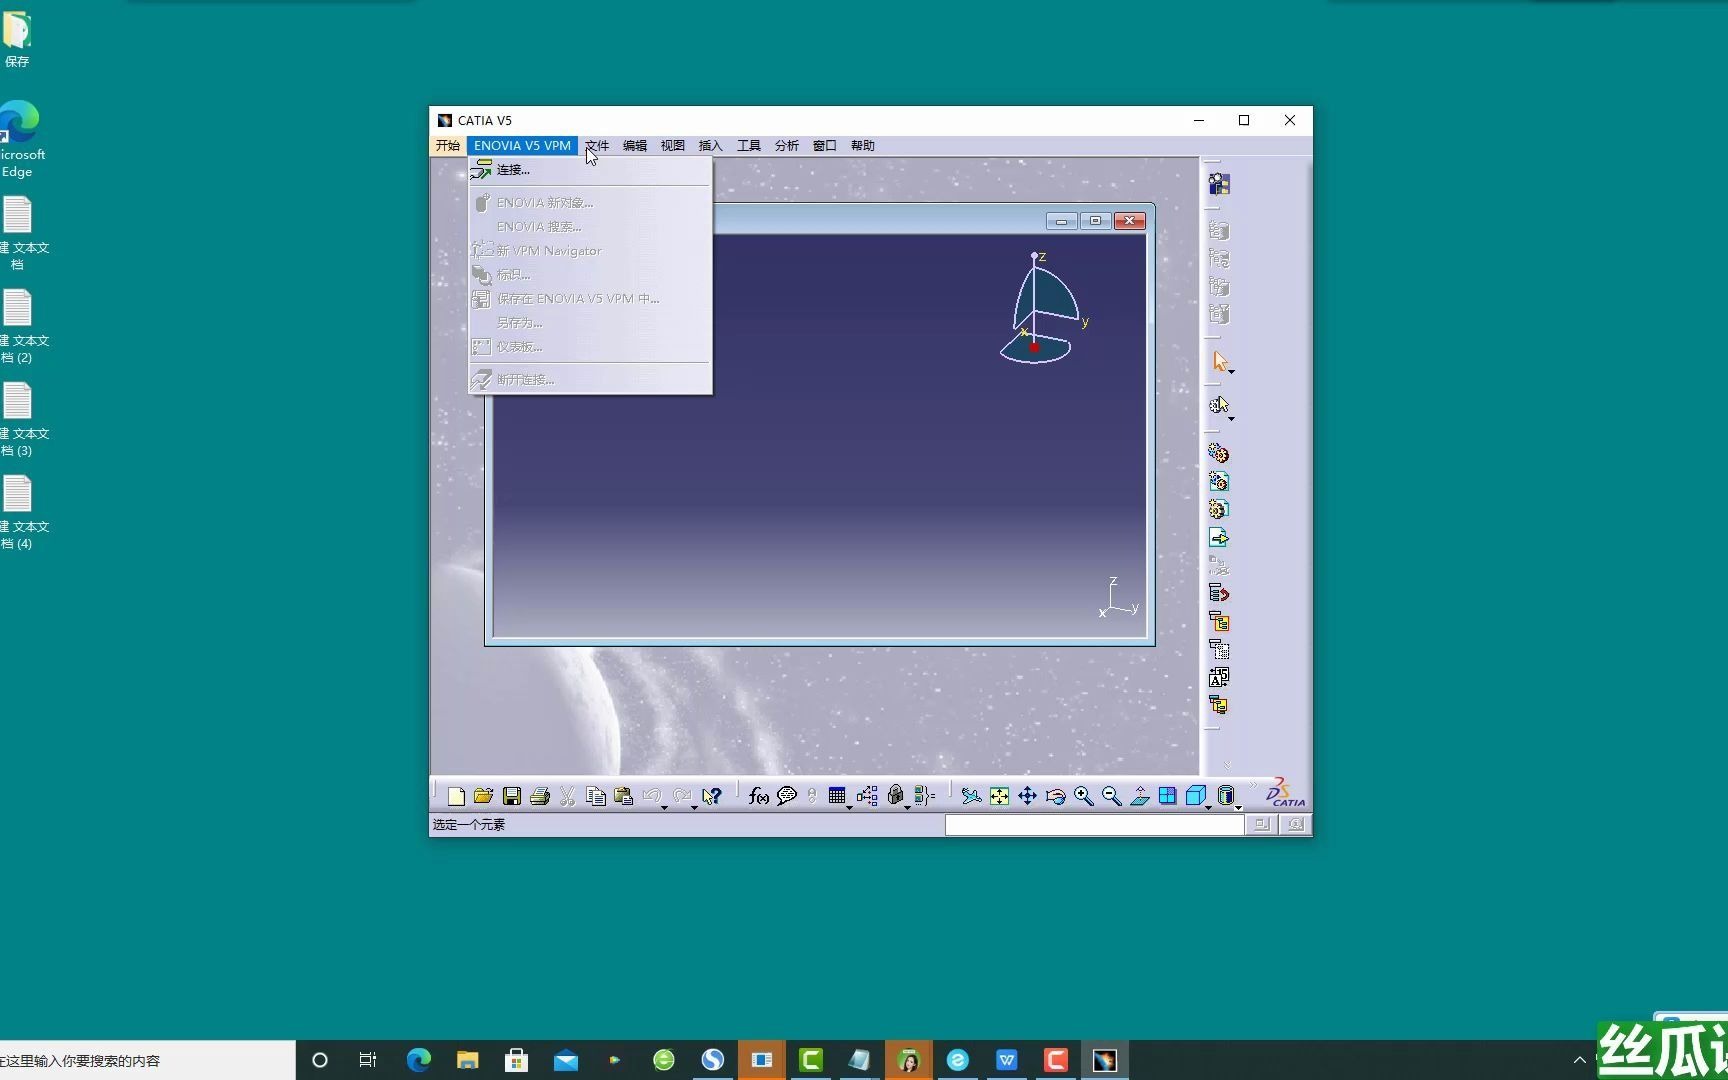
Task: Click the Zoom In magnifier icon
Action: [1083, 796]
